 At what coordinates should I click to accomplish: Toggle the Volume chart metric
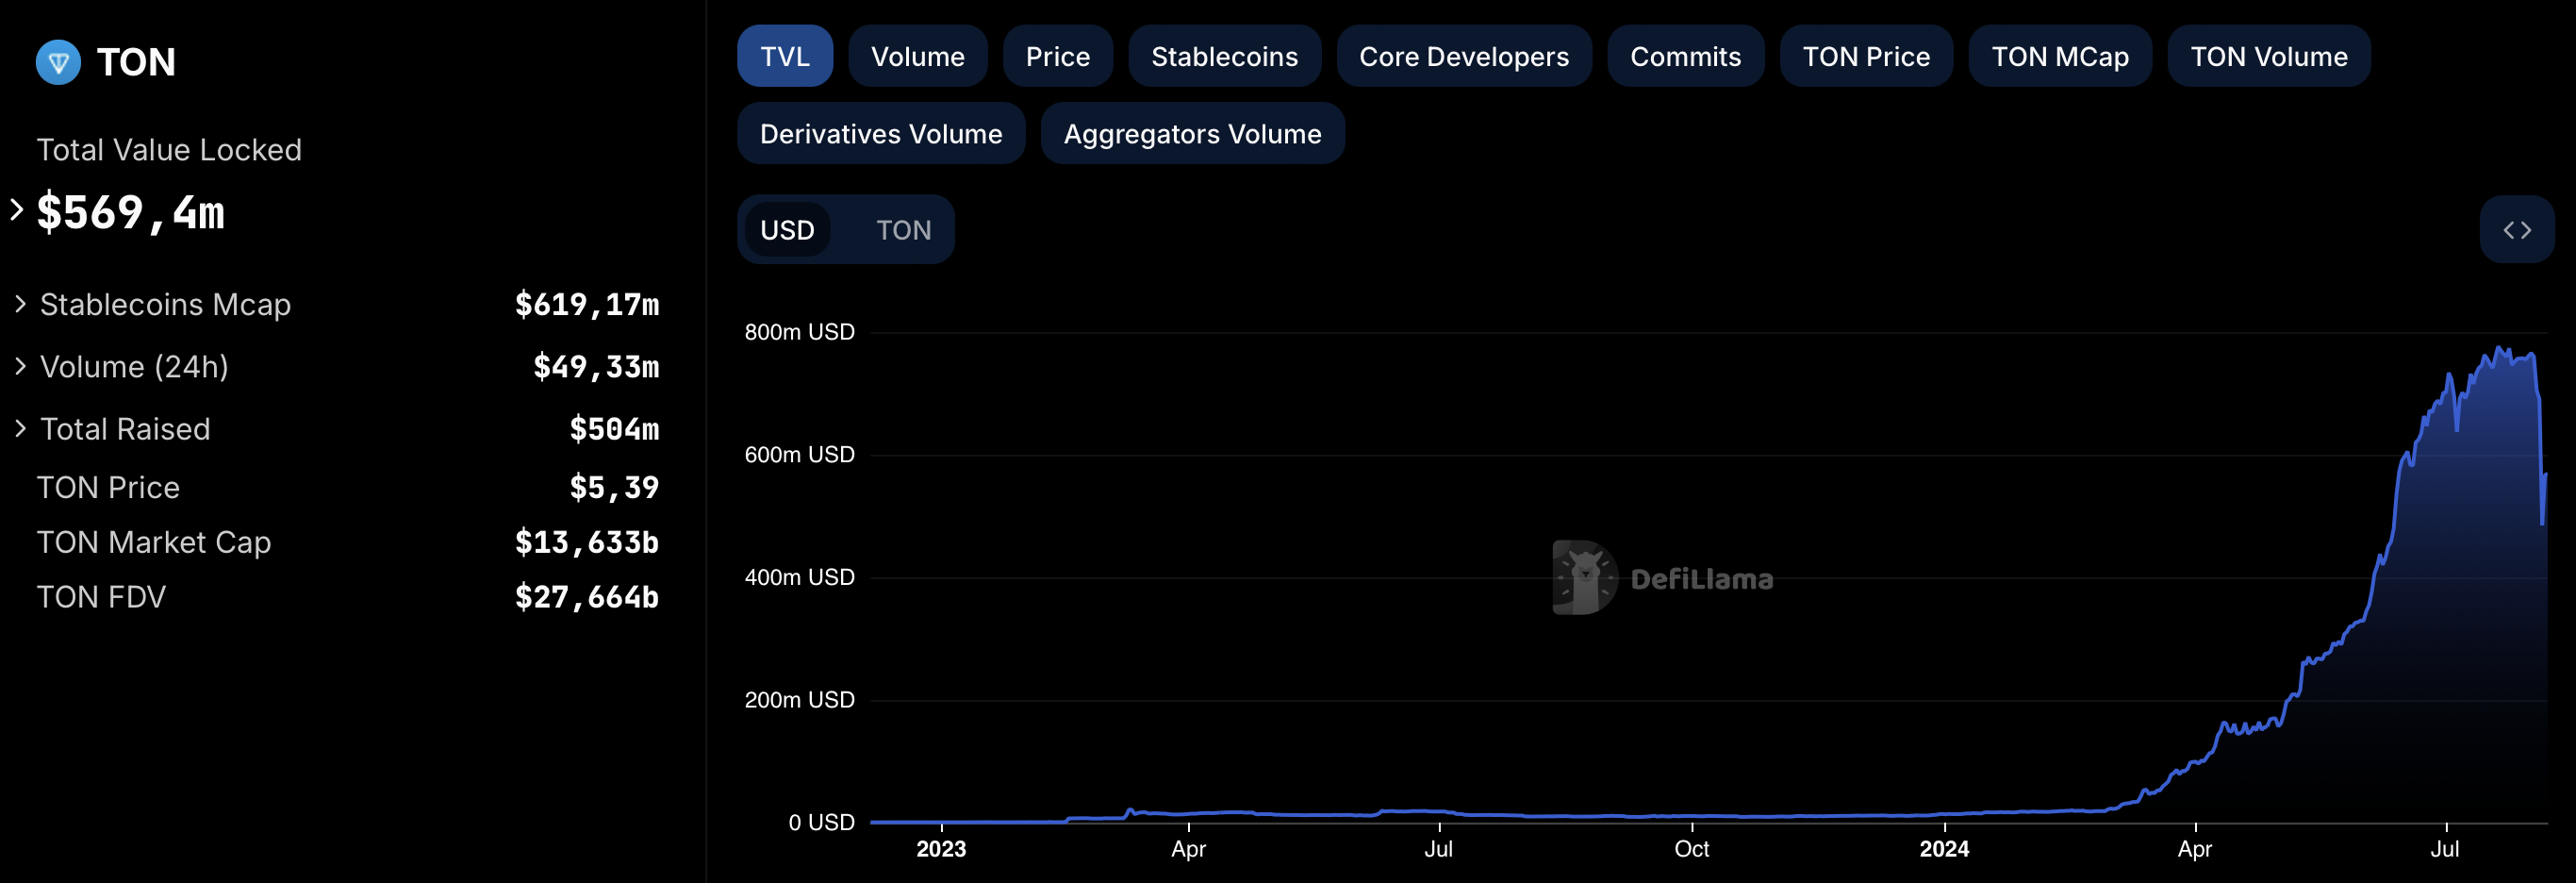[917, 56]
